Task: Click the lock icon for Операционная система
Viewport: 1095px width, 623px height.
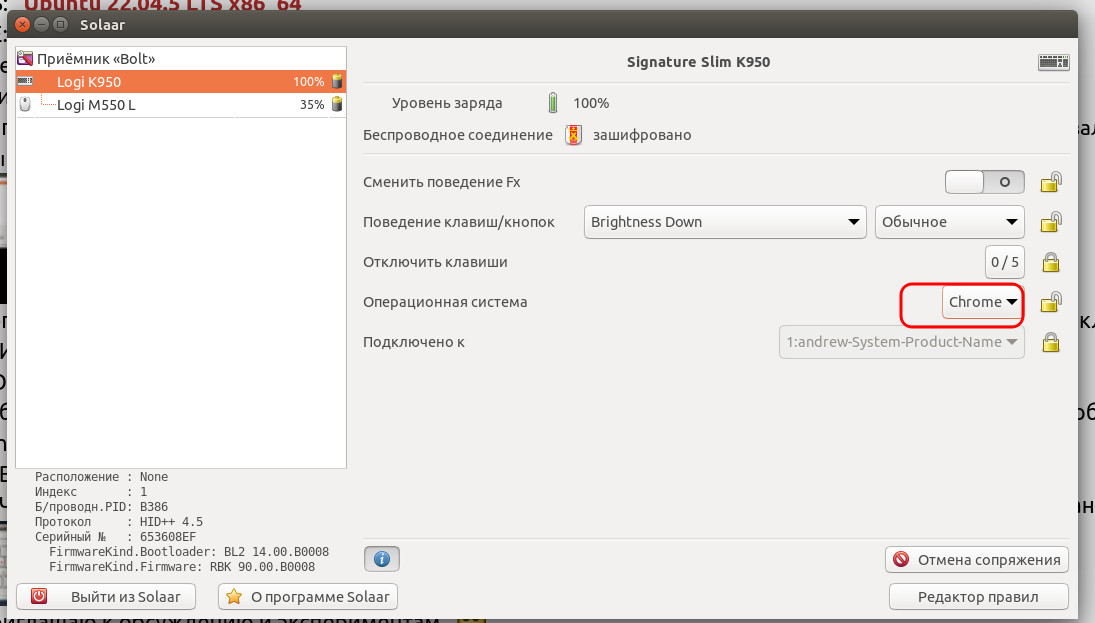Action: tap(1051, 302)
